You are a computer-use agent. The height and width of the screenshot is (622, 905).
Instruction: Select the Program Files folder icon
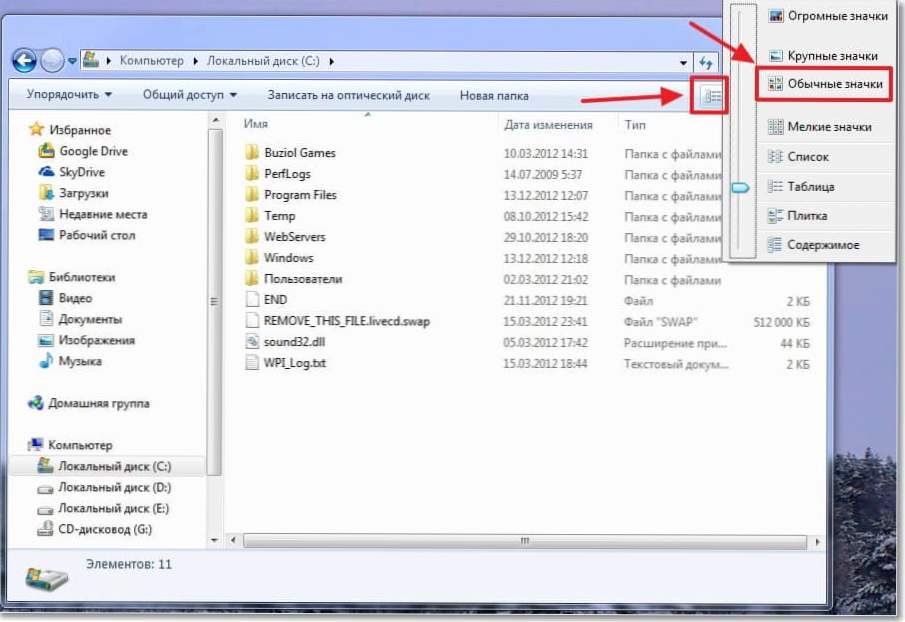[252, 194]
